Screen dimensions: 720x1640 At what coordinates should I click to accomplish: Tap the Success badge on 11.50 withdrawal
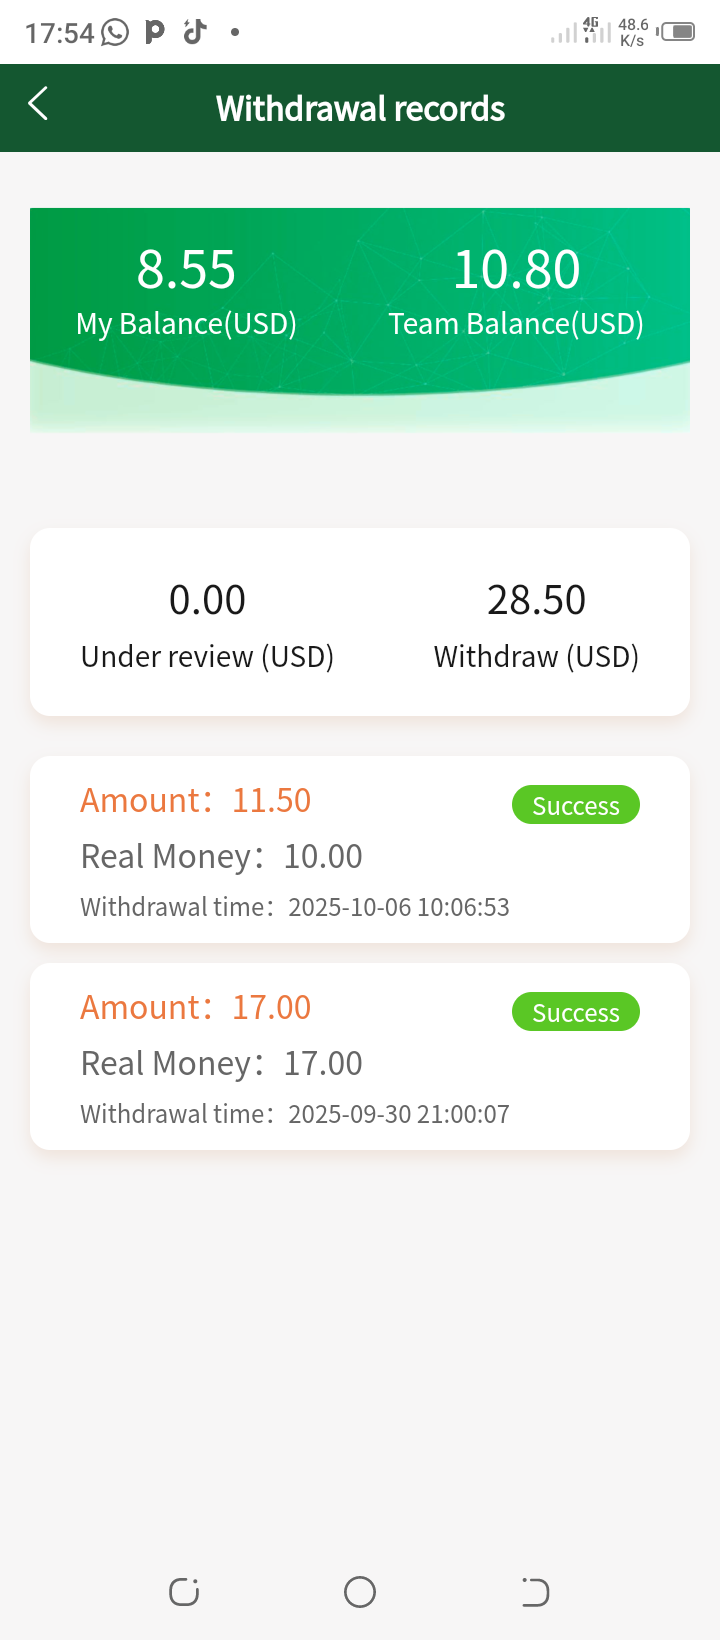575,805
